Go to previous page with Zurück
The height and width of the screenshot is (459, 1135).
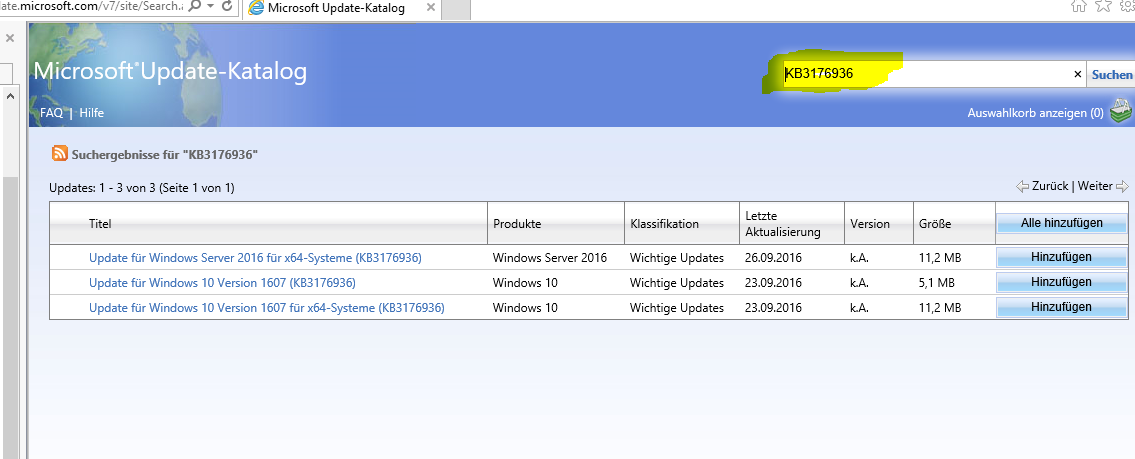[1050, 186]
